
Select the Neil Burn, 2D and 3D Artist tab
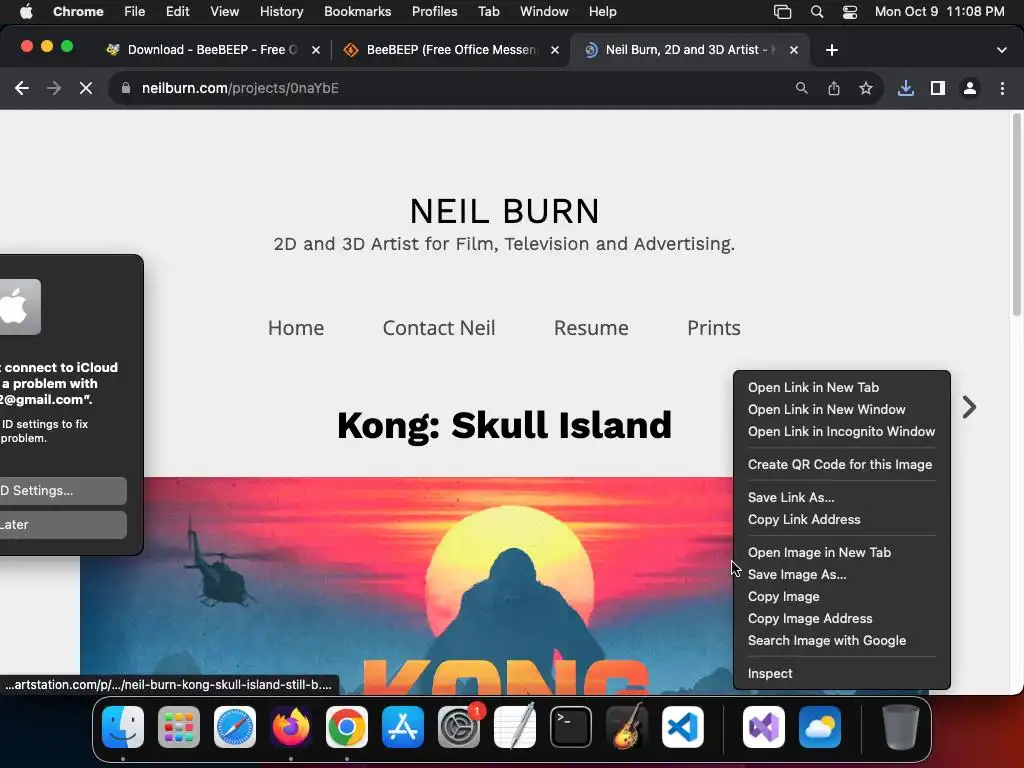(689, 50)
